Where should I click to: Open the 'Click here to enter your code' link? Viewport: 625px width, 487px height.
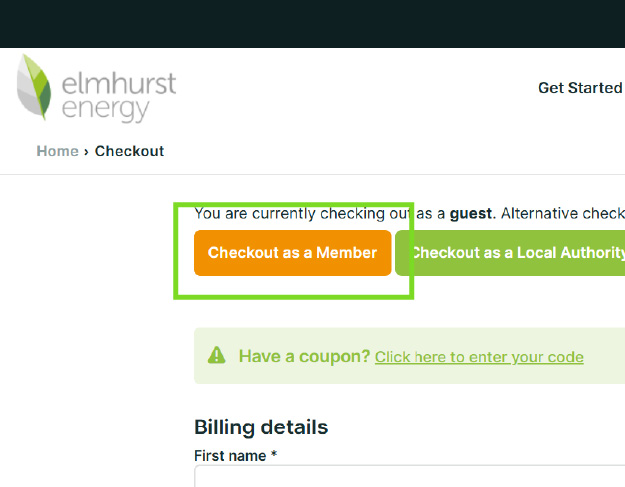click(x=479, y=357)
